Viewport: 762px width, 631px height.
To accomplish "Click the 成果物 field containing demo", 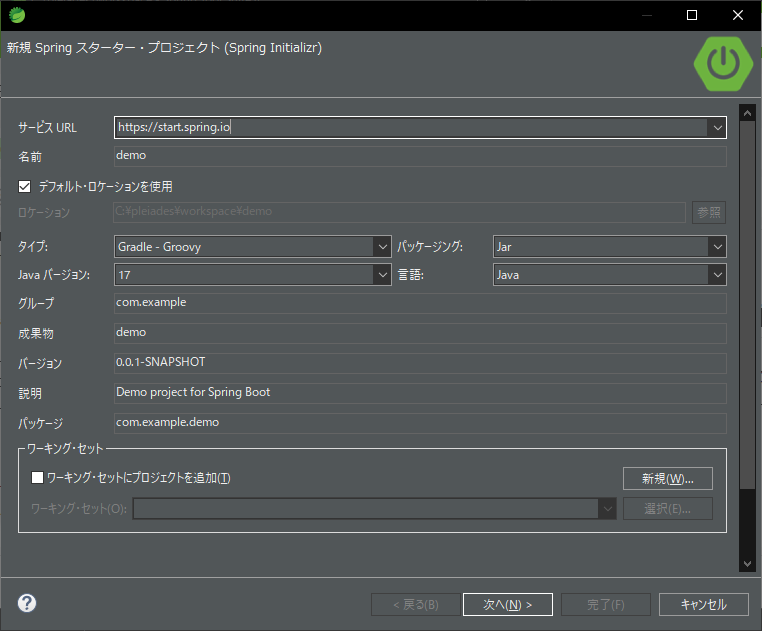I will (x=420, y=333).
